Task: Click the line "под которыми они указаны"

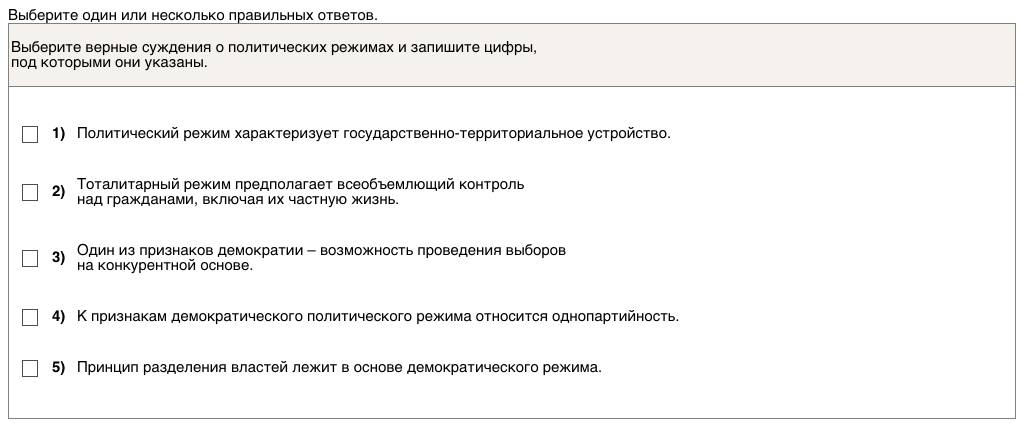Action: pyautogui.click(x=109, y=63)
